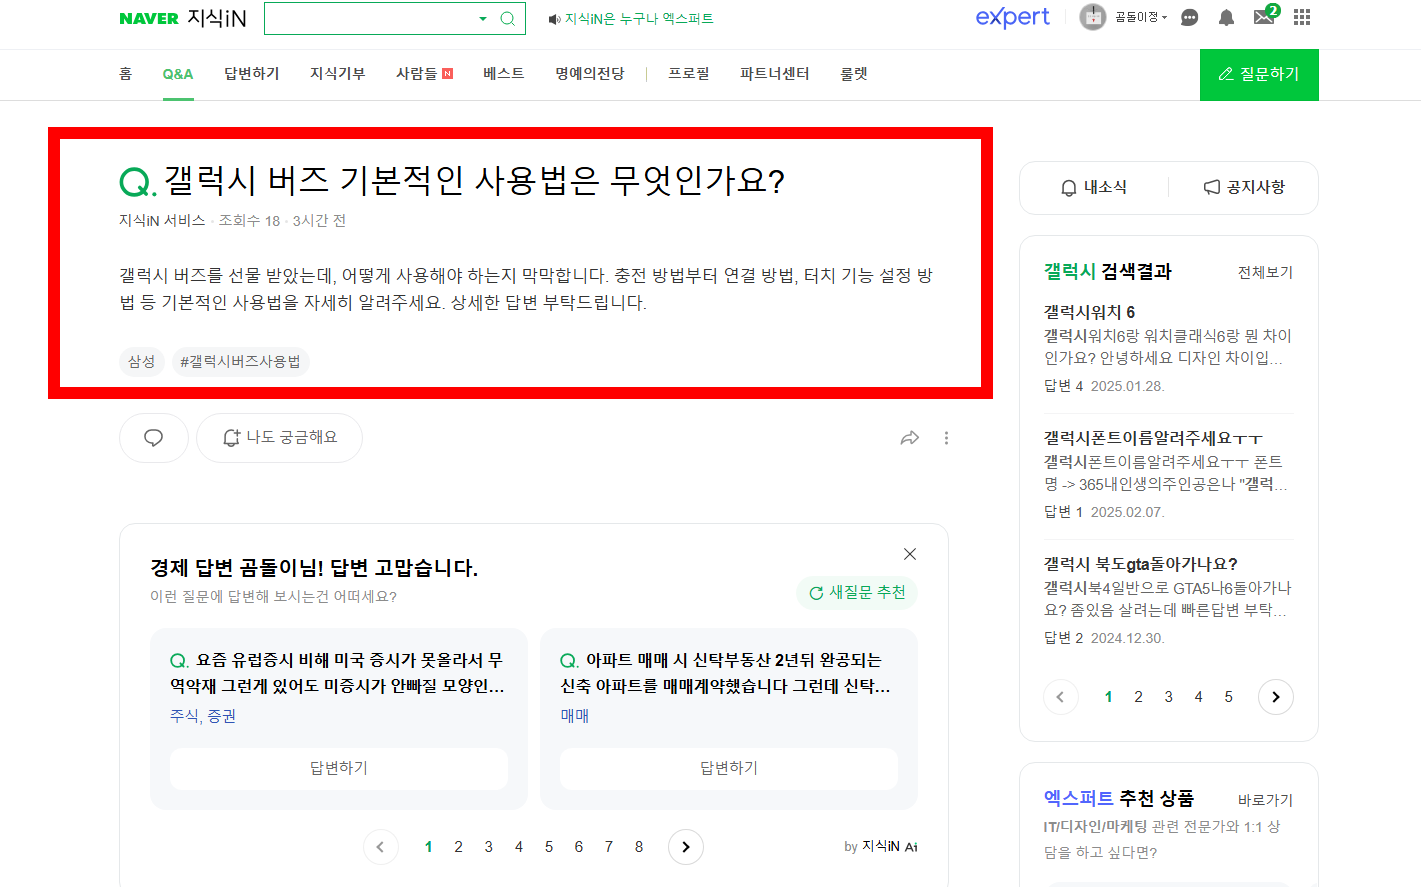This screenshot has height=887, width=1421.
Task: Open the notifications bell icon
Action: (x=1226, y=17)
